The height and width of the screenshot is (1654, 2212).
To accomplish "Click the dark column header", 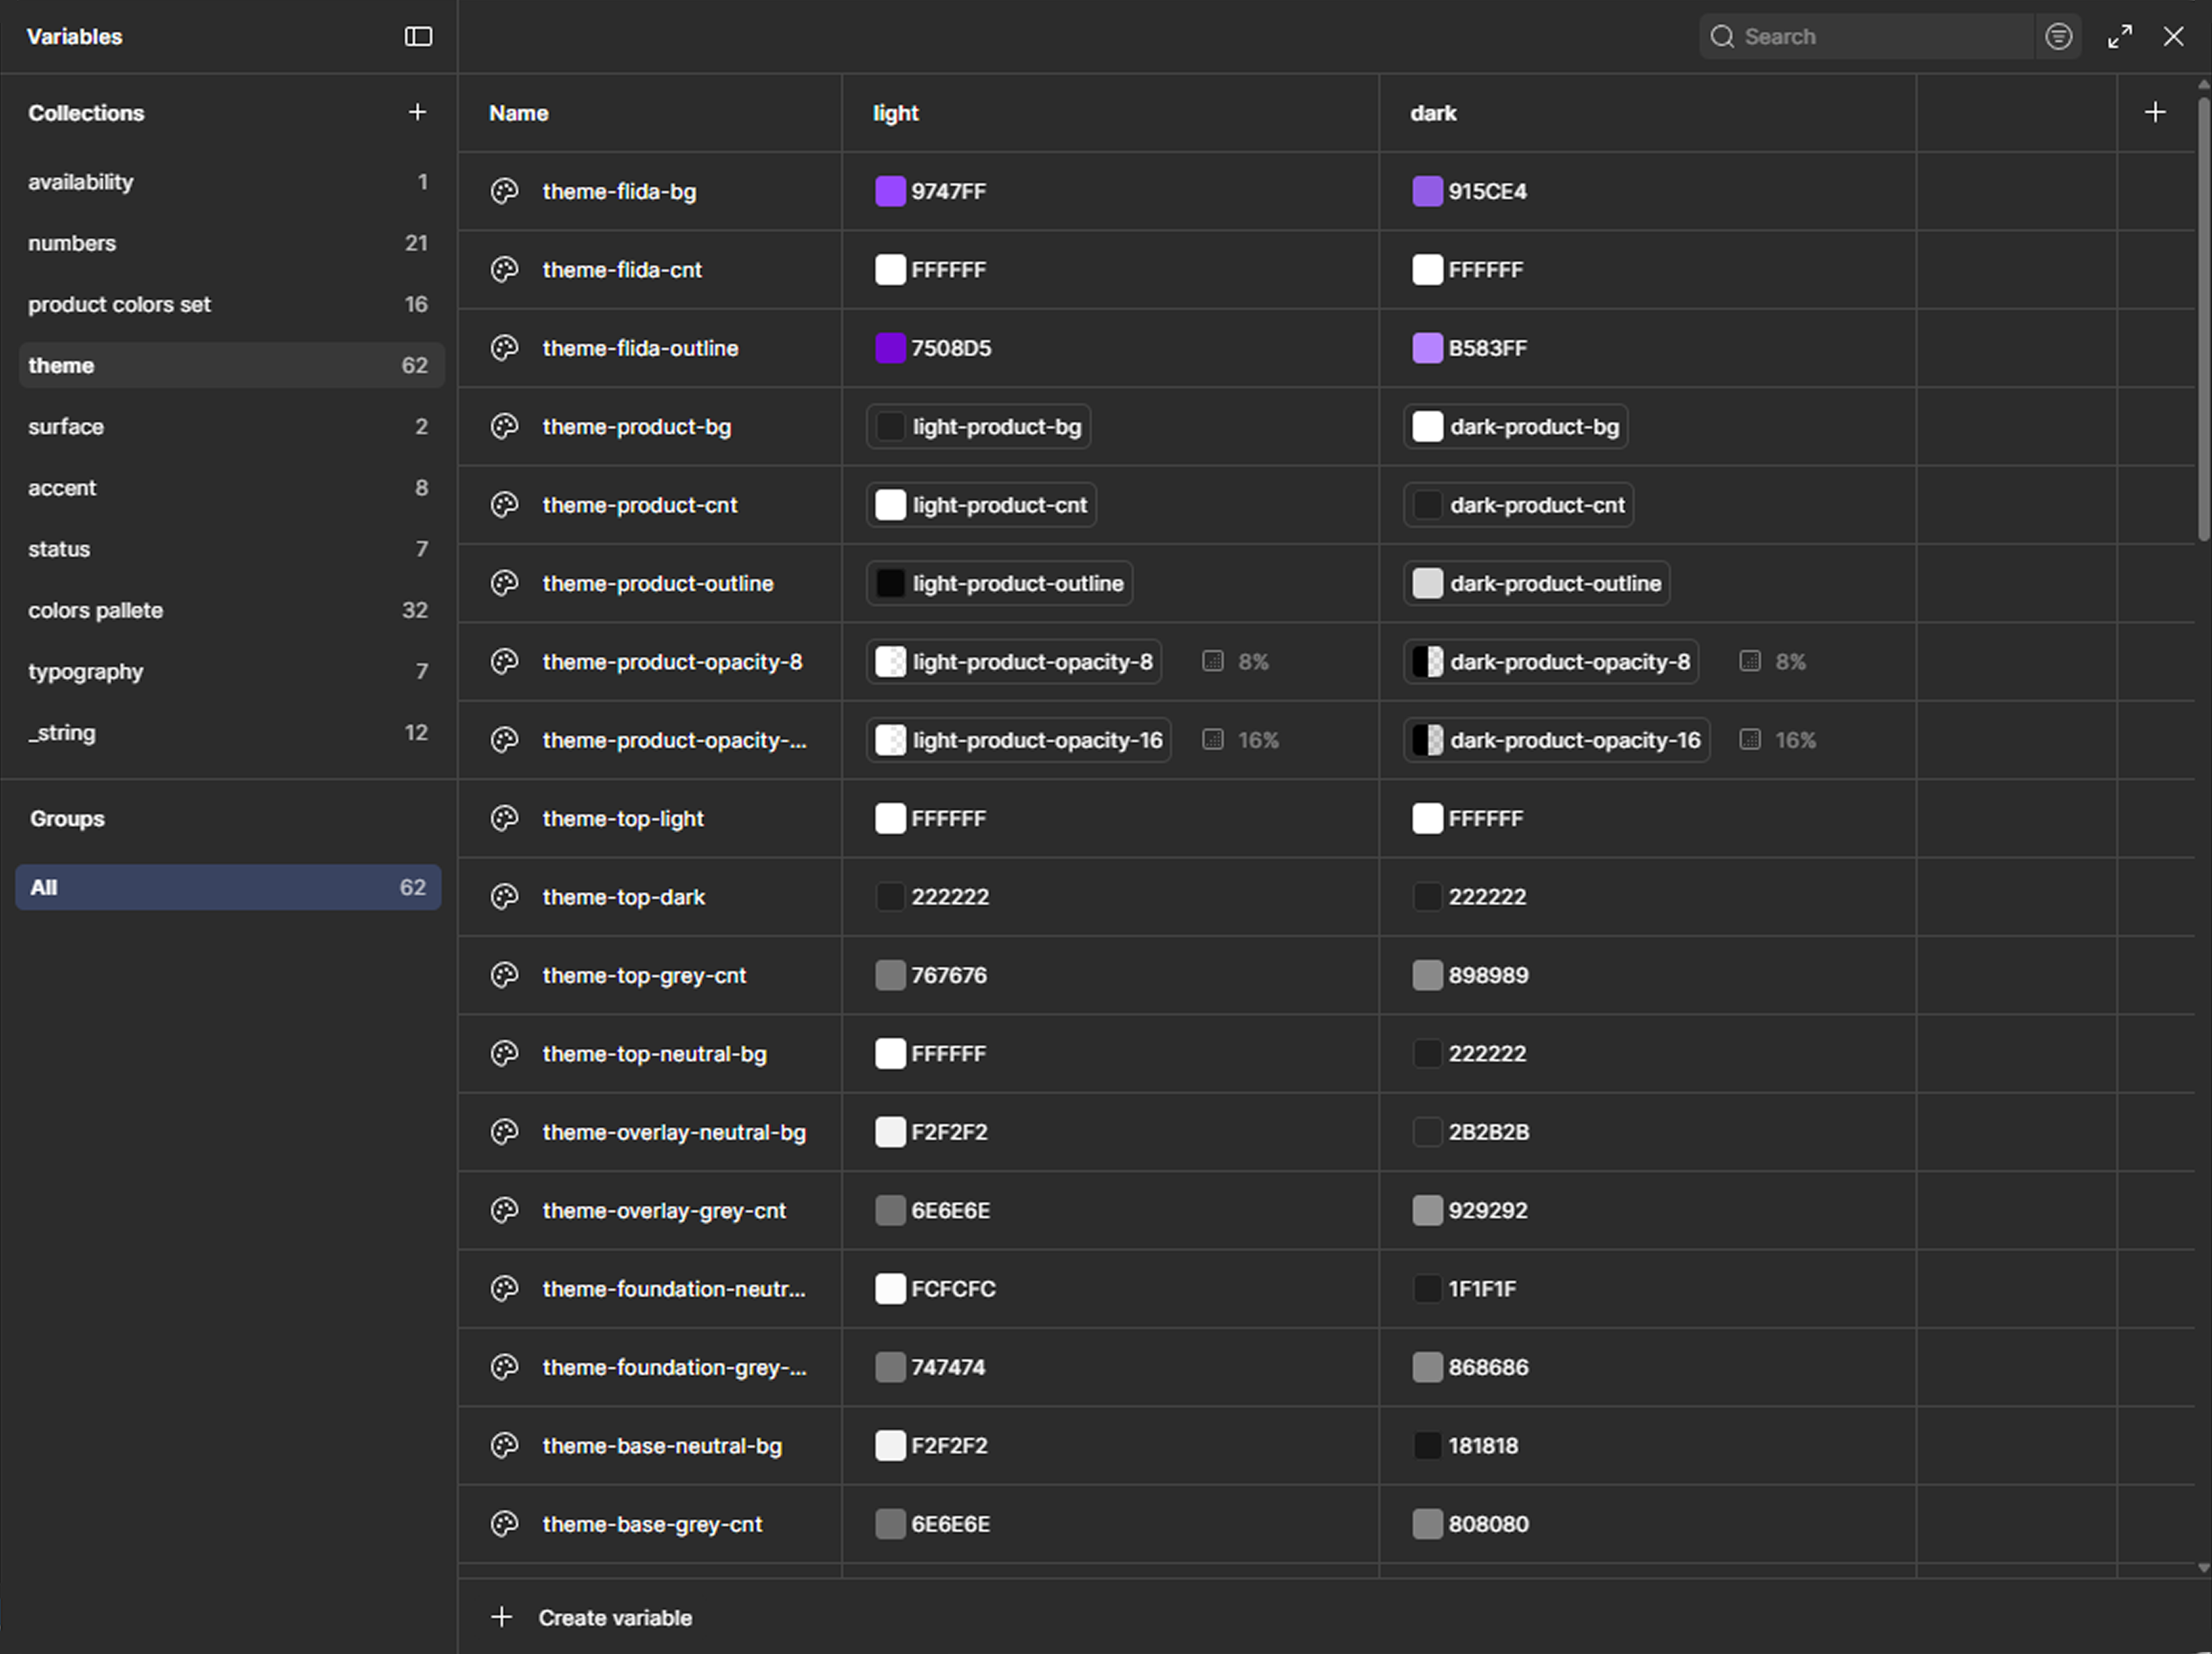I will click(x=1433, y=113).
